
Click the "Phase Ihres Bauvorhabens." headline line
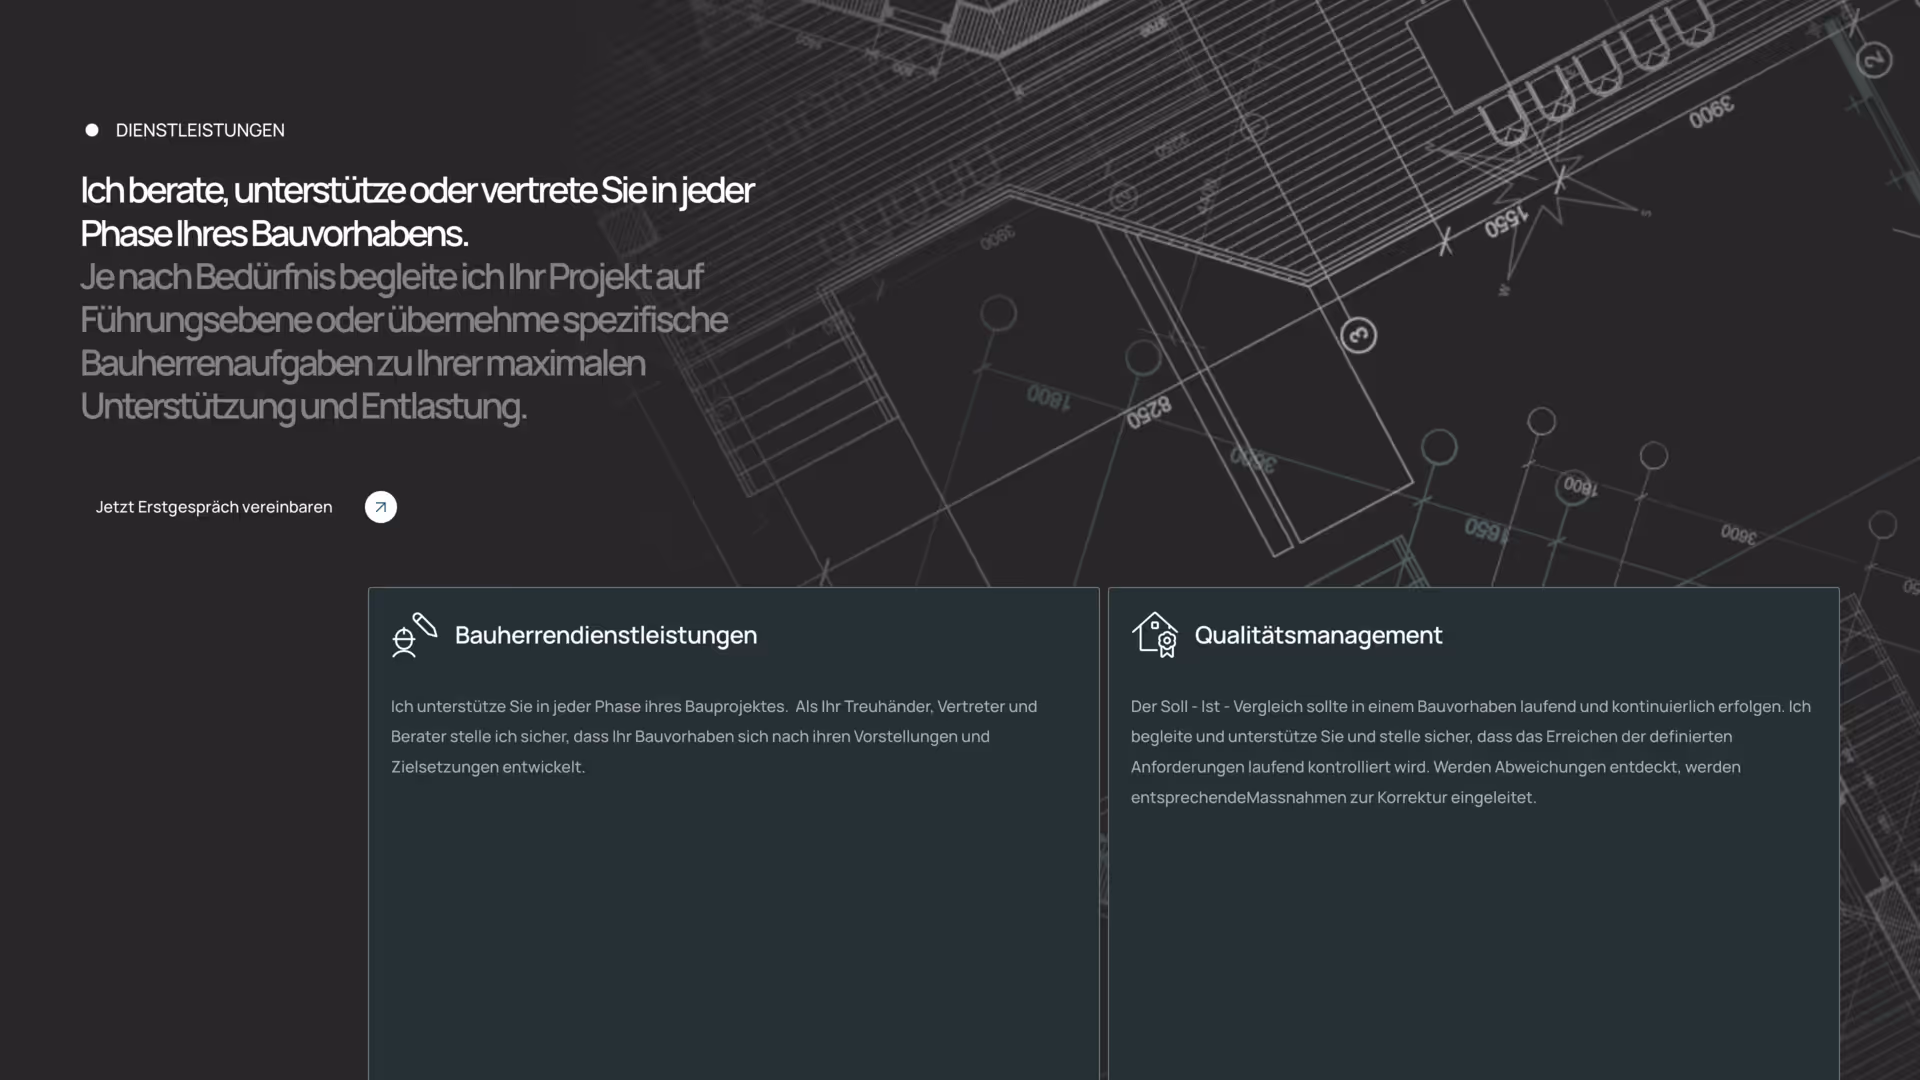coord(274,234)
